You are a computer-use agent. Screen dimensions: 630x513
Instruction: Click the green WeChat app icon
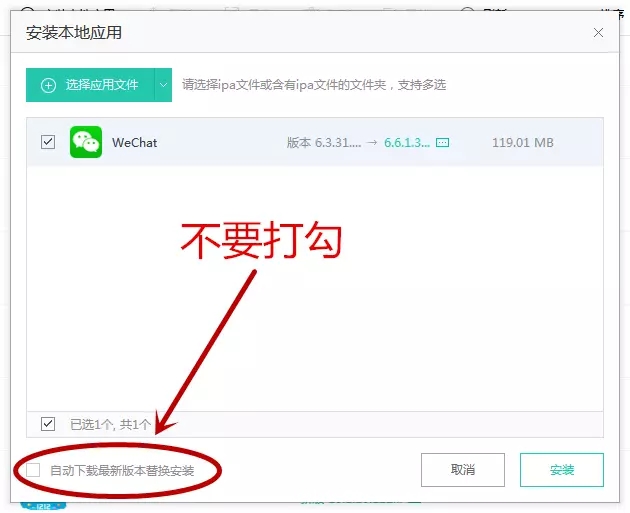coord(86,142)
